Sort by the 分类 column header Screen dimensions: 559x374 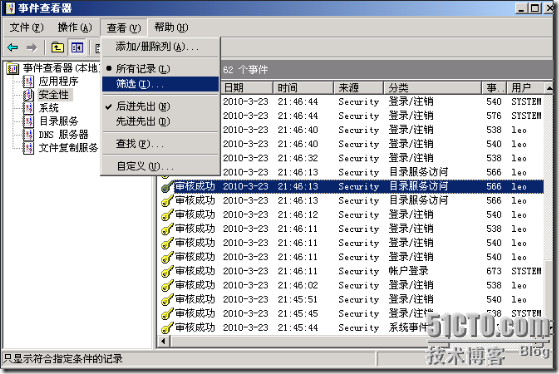(433, 88)
